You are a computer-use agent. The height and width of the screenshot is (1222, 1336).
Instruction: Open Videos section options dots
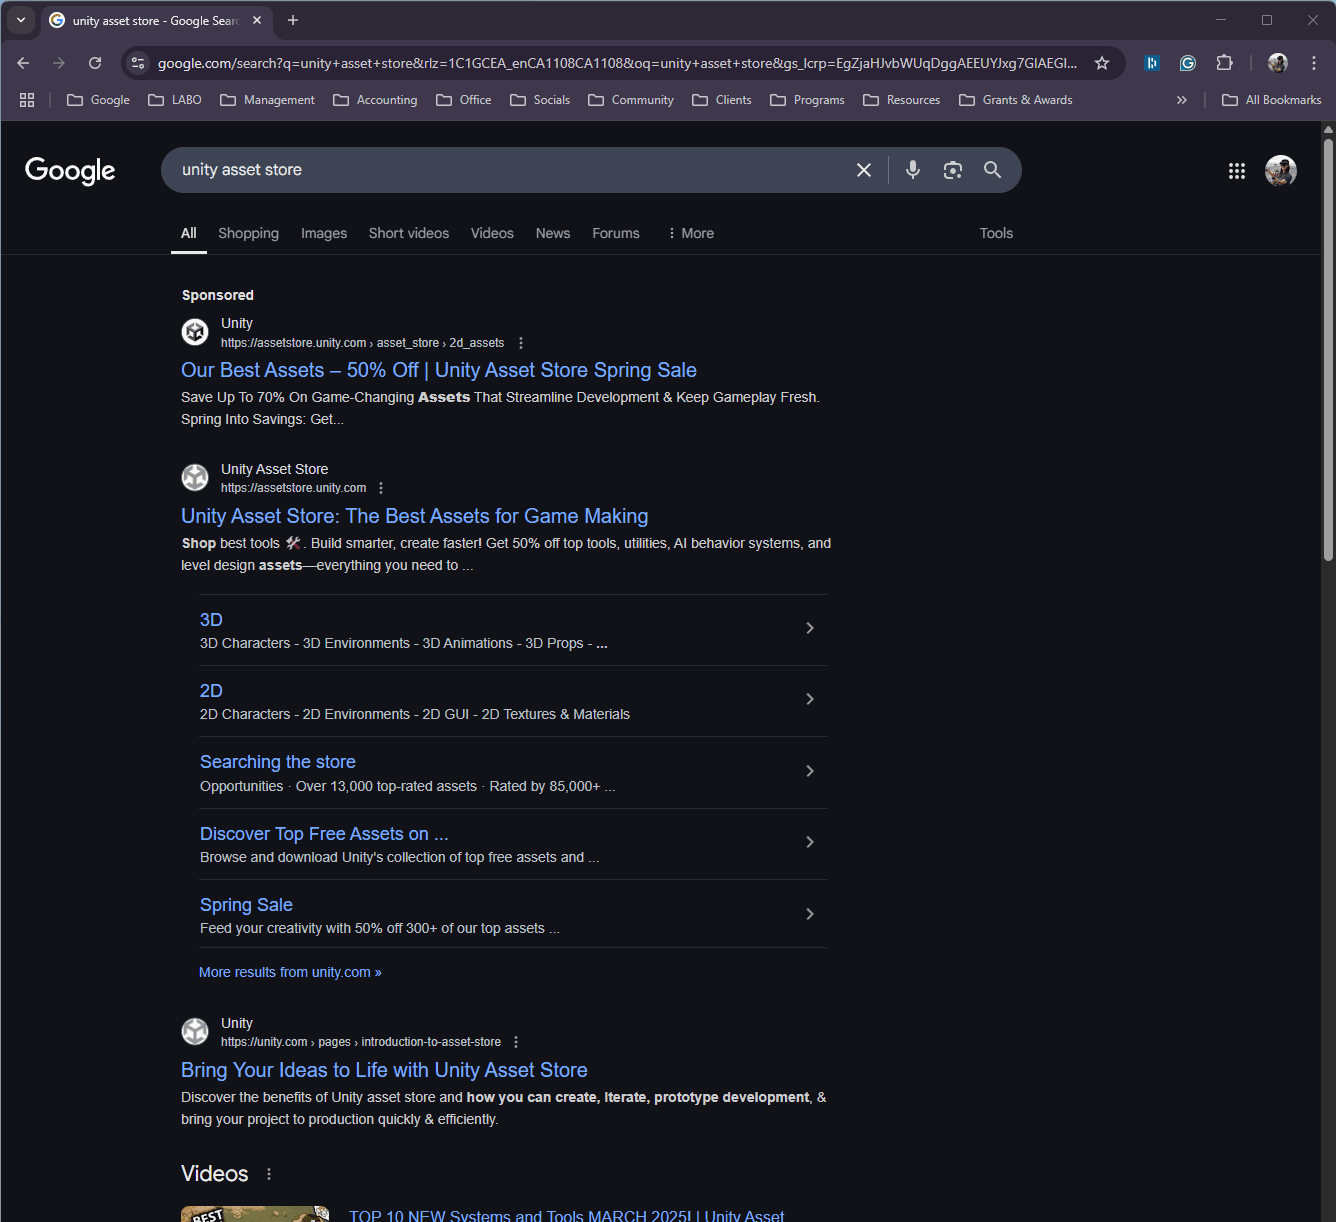[x=269, y=1174]
